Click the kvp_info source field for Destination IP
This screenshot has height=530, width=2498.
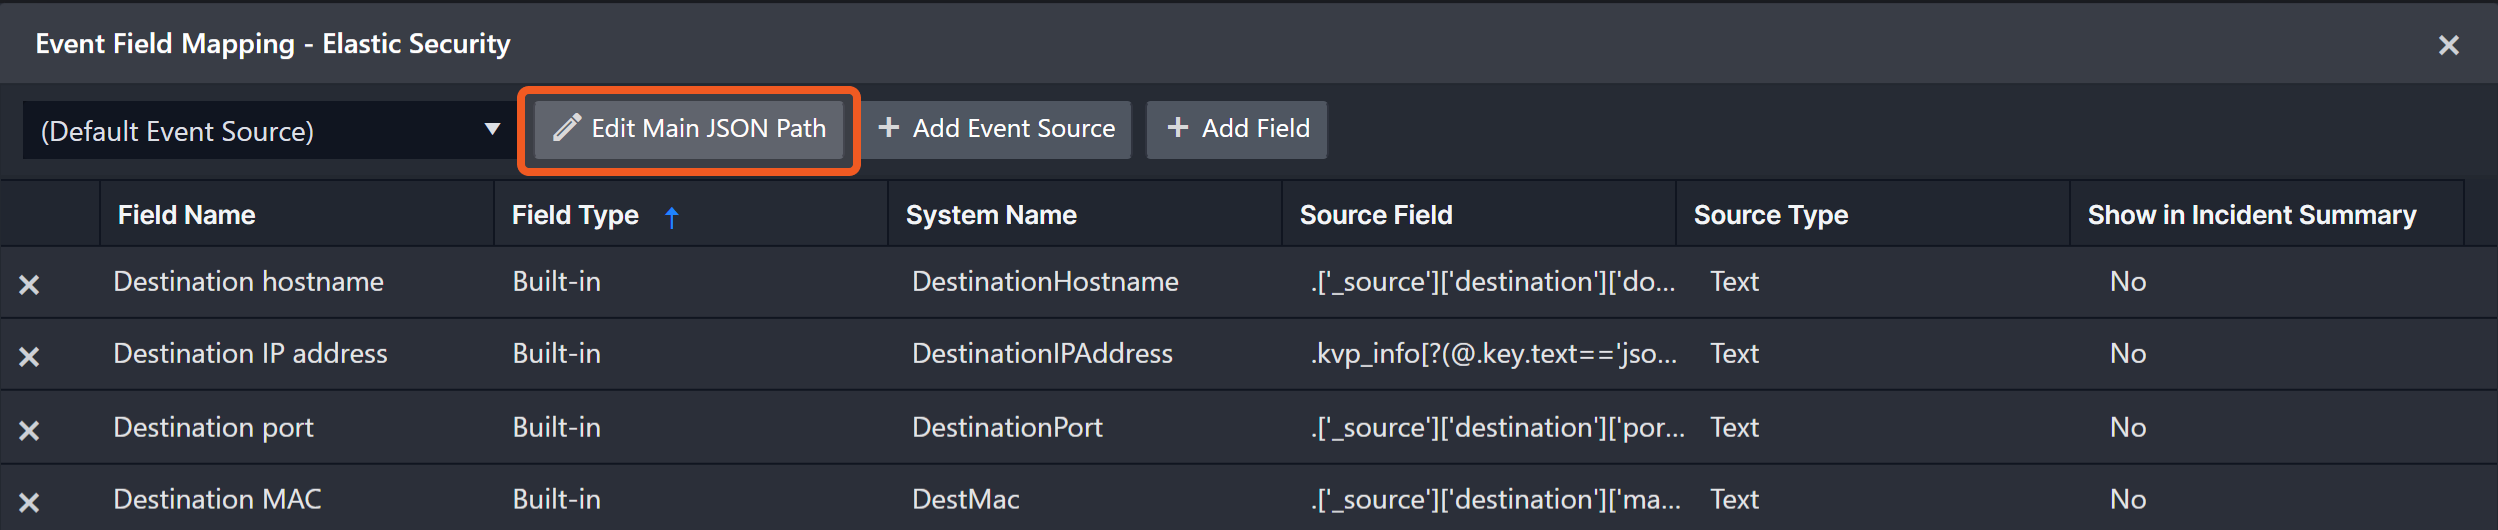(x=1493, y=354)
